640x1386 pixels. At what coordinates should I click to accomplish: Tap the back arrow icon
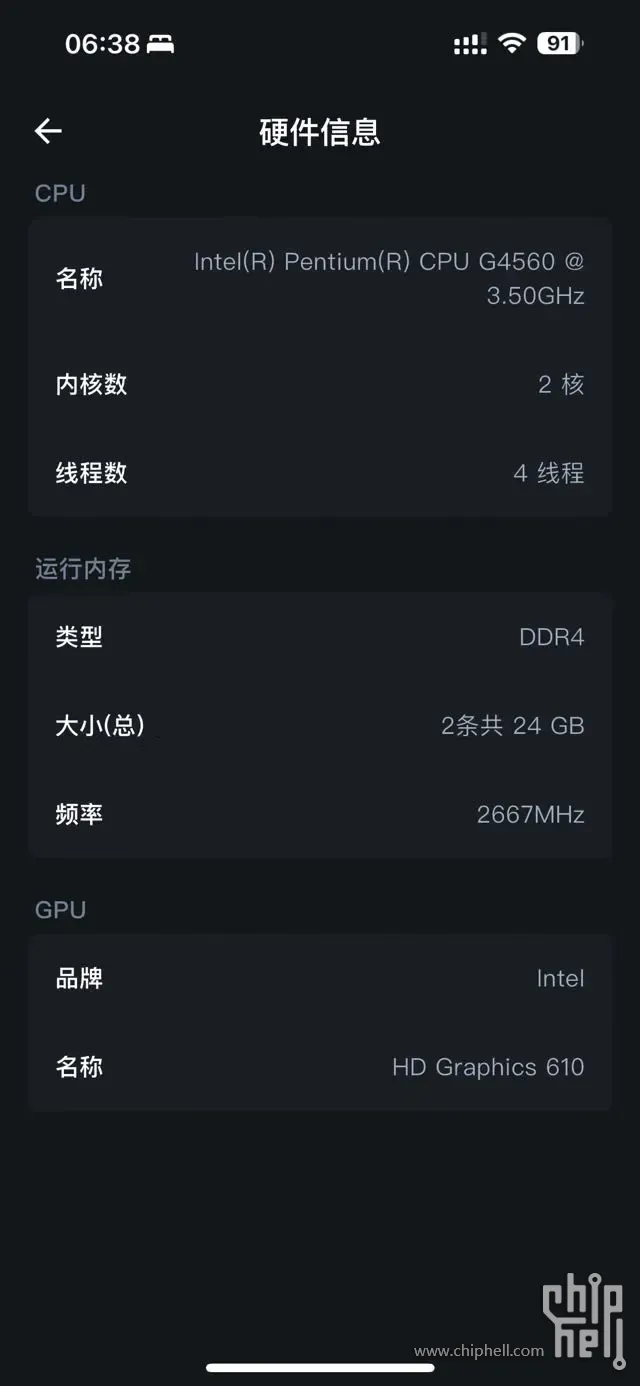[48, 131]
